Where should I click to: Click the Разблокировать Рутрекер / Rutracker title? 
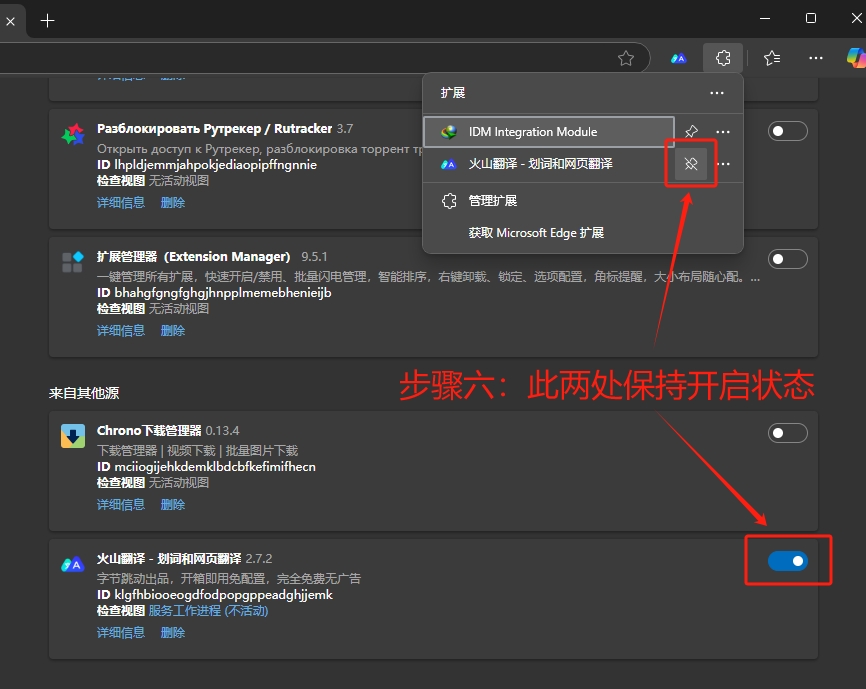pos(214,129)
